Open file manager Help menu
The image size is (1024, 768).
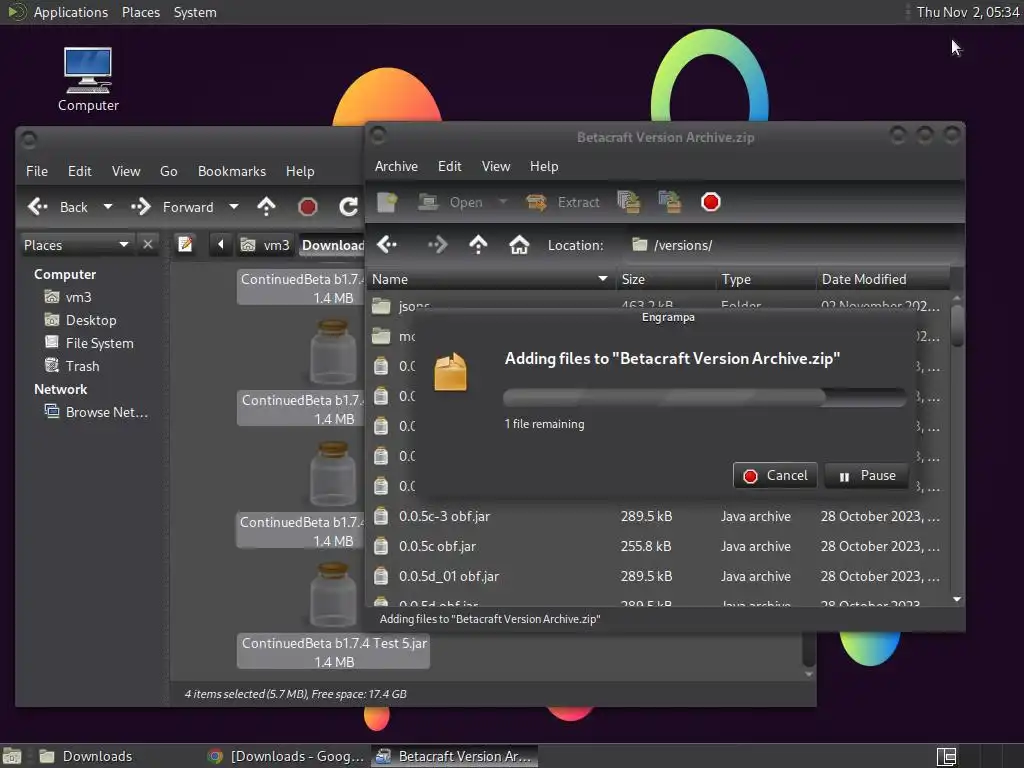(300, 171)
